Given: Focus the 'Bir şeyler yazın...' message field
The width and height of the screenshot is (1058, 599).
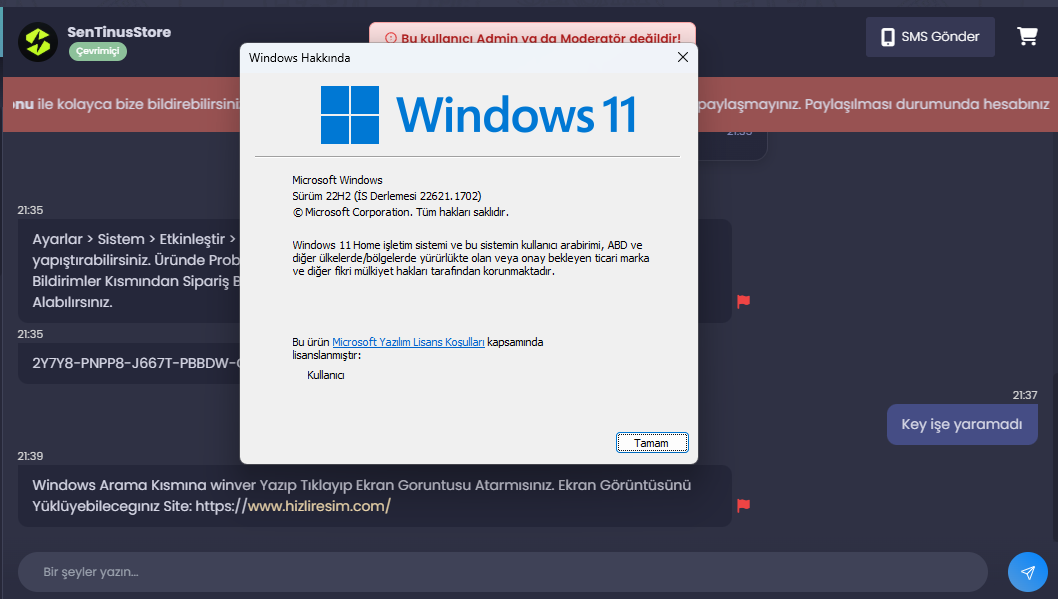Looking at the screenshot, I should point(503,572).
